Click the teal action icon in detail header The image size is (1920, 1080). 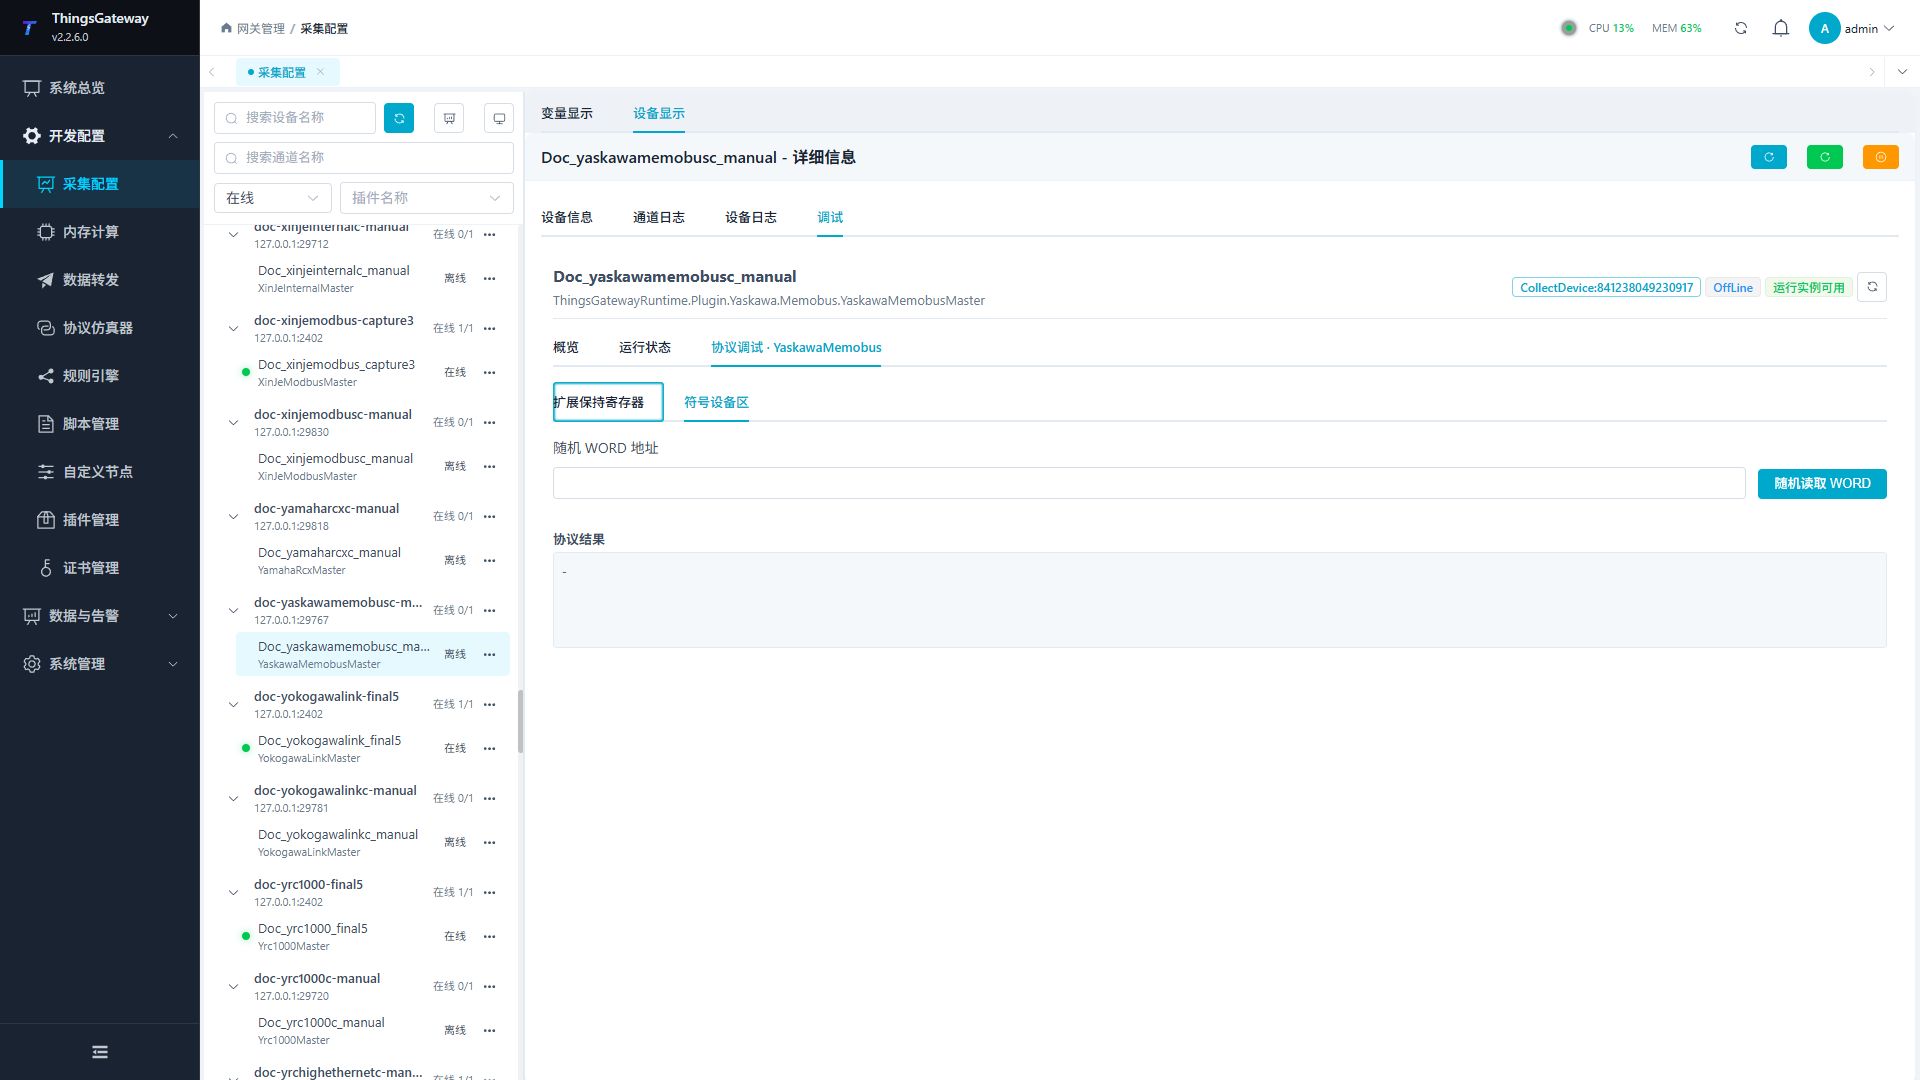click(1769, 157)
